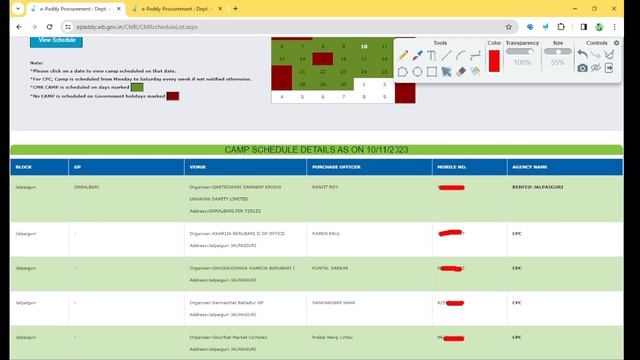Select the eraser tool
The width and height of the screenshot is (640, 360).
click(461, 72)
